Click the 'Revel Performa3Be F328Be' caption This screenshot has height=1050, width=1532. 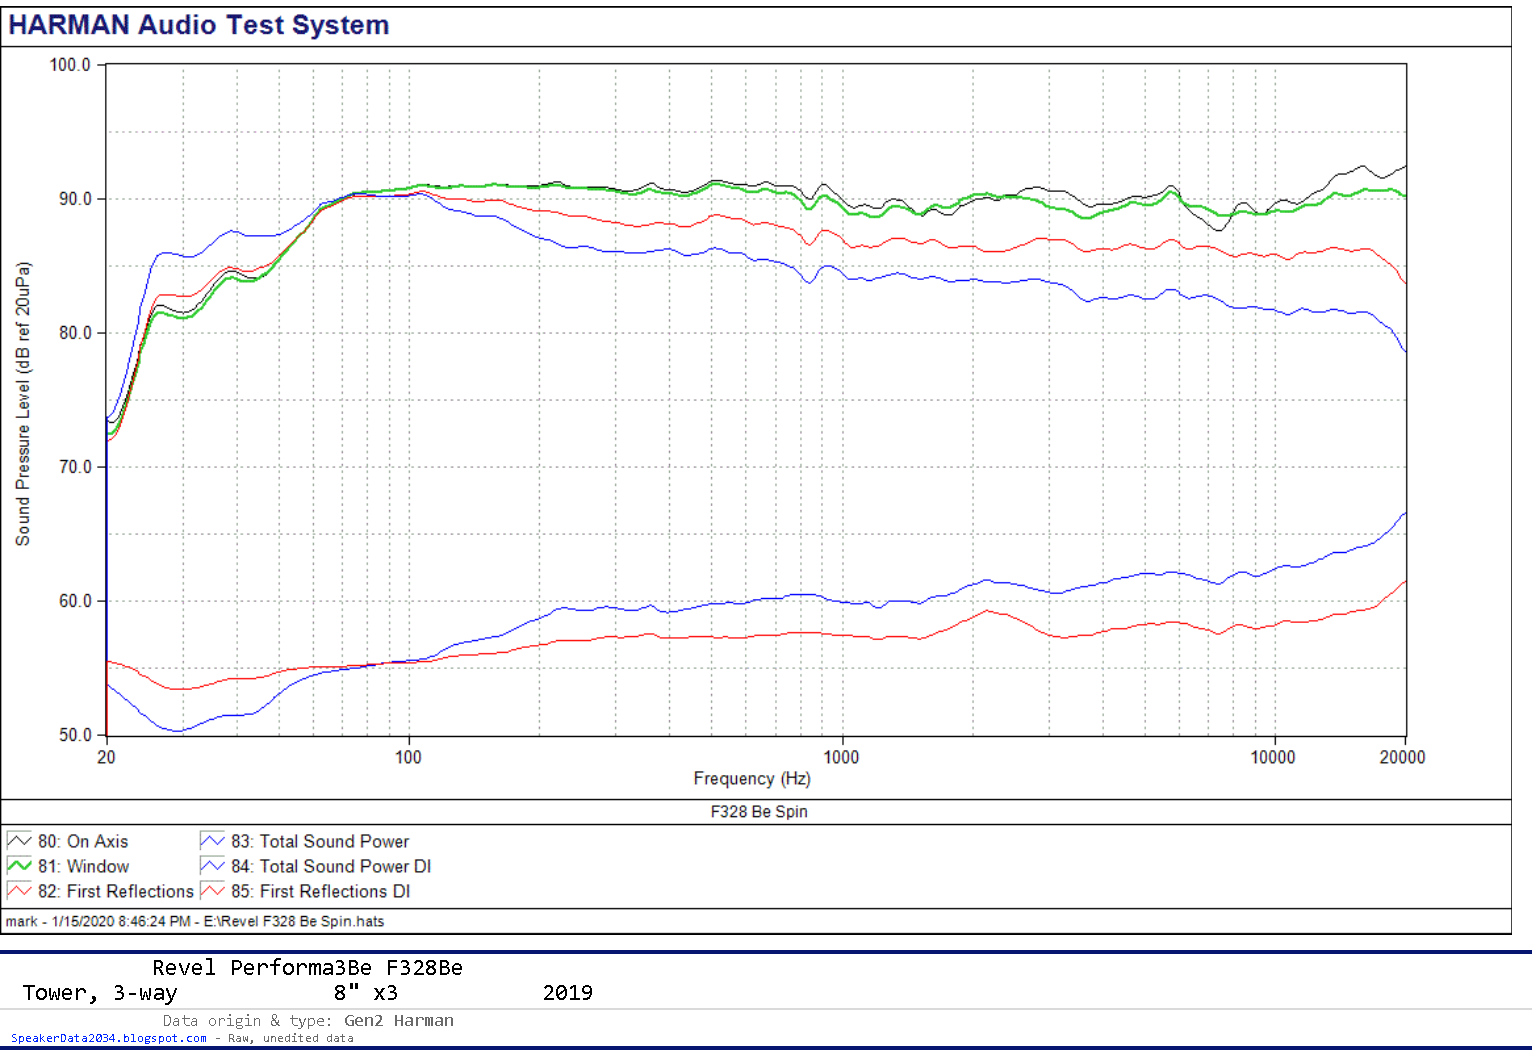pos(307,967)
